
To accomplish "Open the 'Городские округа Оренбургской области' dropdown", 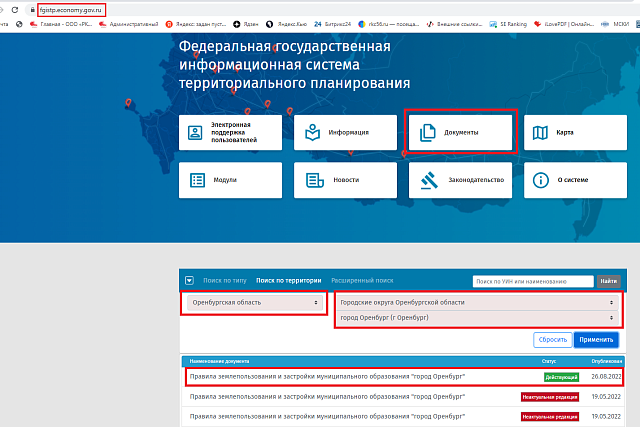I will (x=477, y=302).
